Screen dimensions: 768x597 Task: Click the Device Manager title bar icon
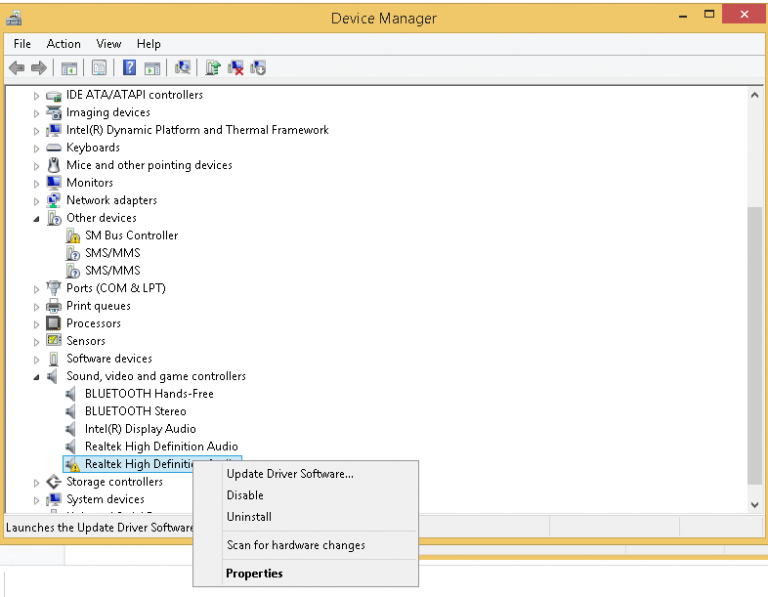14,18
